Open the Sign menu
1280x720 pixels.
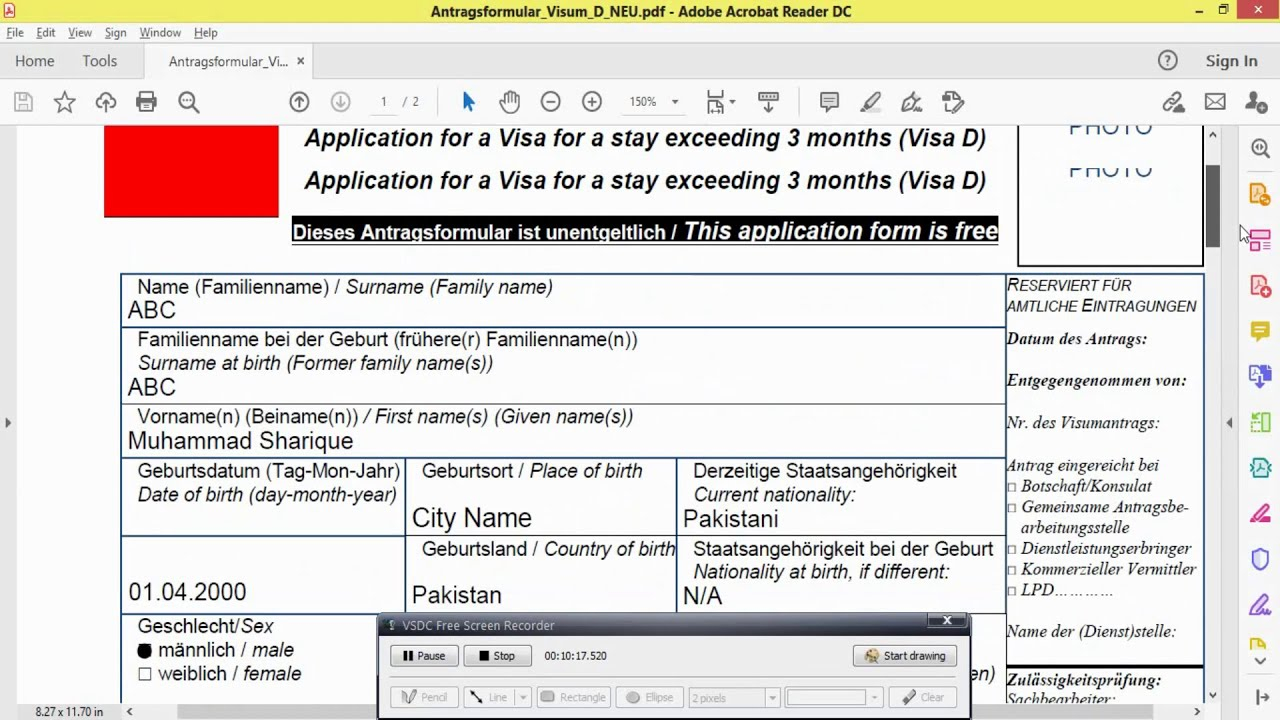coord(115,33)
